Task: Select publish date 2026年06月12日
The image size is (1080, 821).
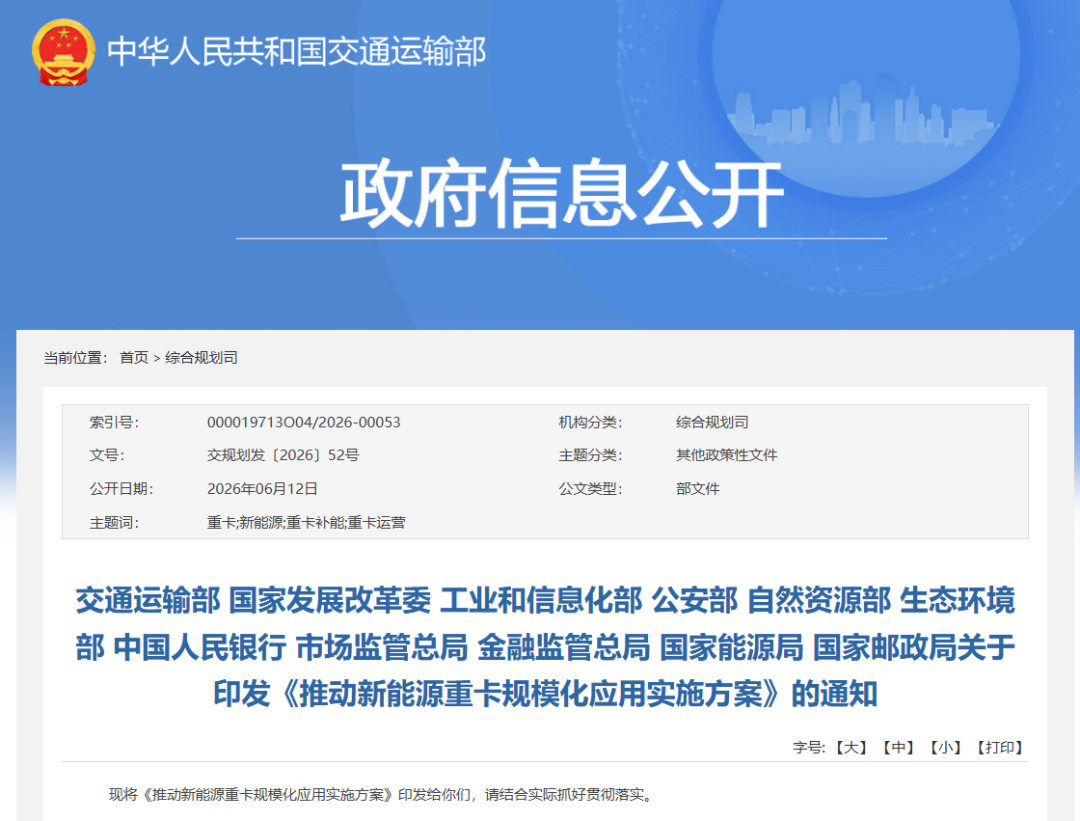Action: coord(262,489)
